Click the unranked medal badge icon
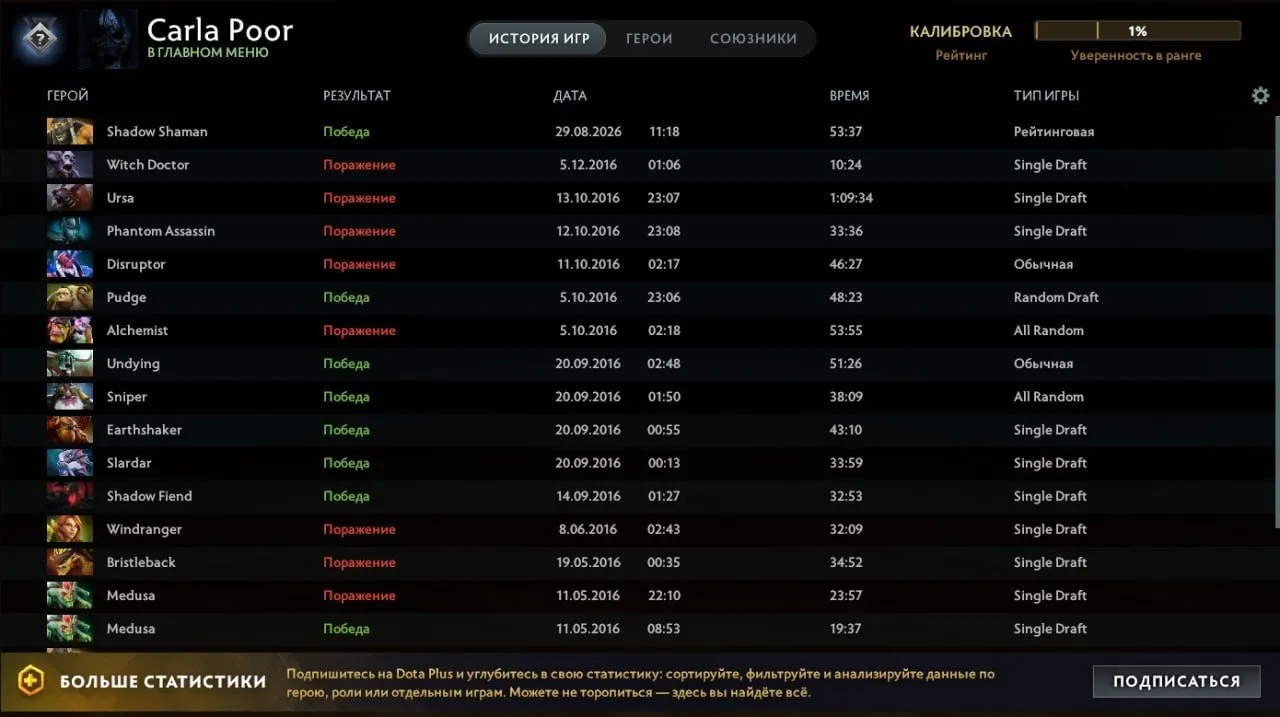Screen dimensions: 1280x717 coord(39,39)
